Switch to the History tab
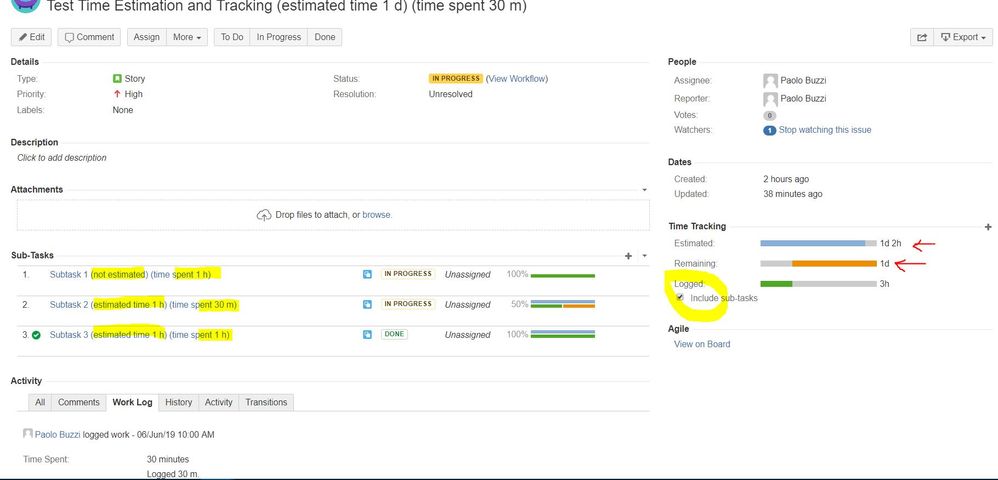Viewport: 998px width, 480px height. tap(178, 402)
